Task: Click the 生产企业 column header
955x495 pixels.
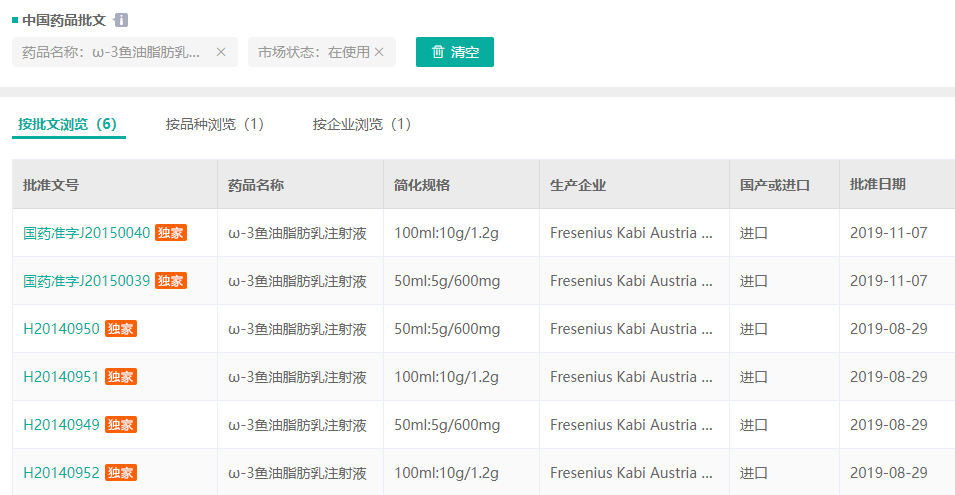Action: (x=578, y=185)
